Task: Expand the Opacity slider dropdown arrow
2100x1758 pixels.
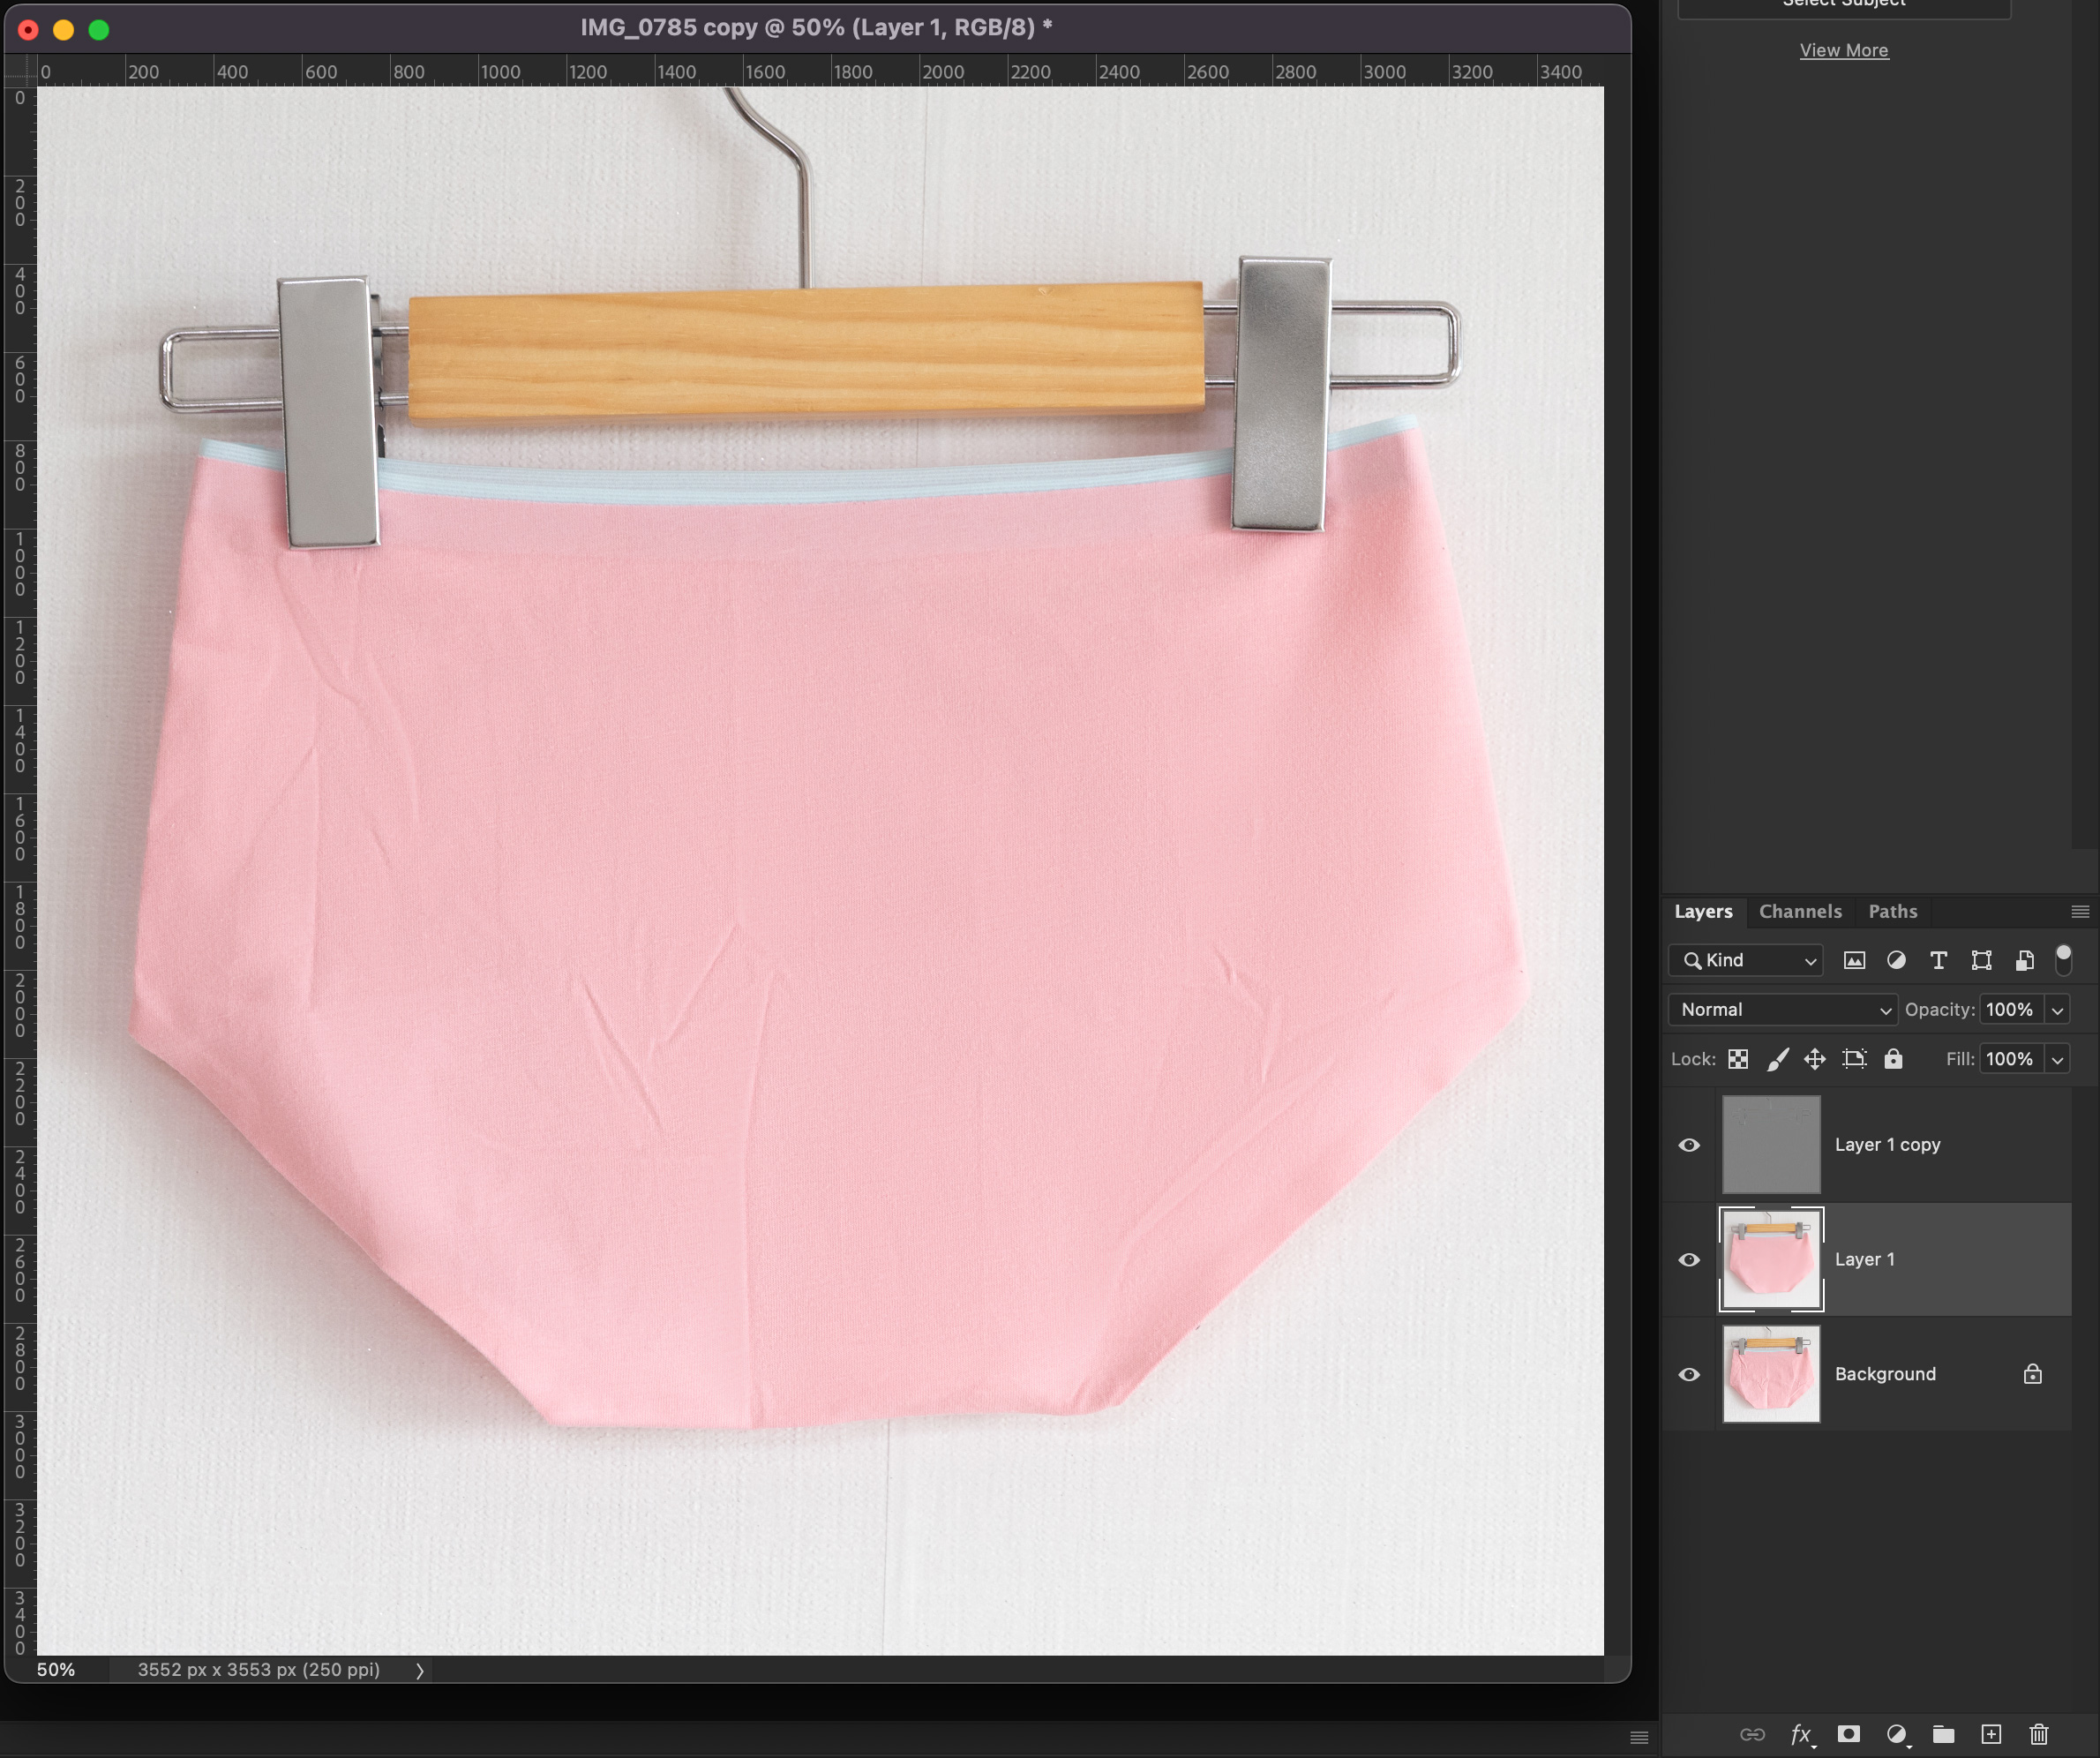Action: coord(2058,1010)
